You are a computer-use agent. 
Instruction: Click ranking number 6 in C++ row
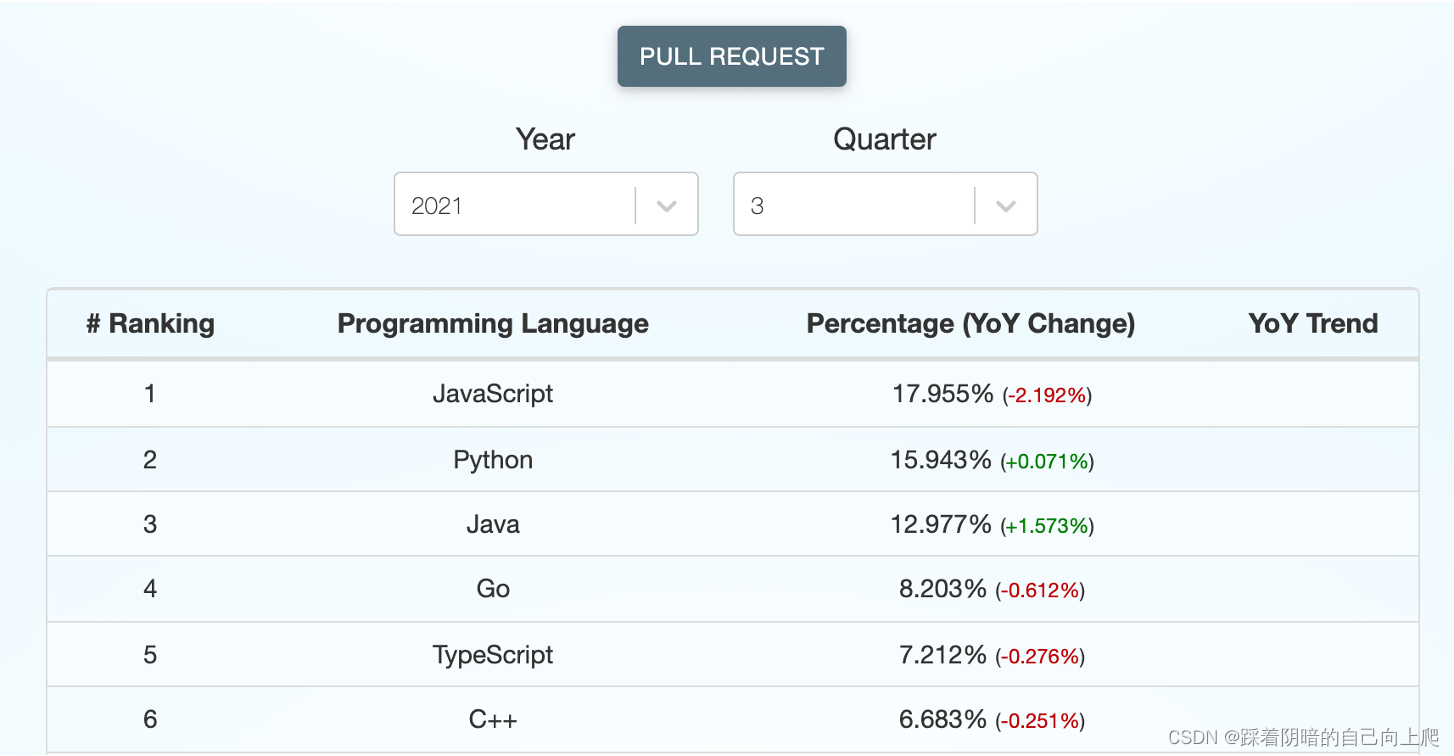(150, 719)
